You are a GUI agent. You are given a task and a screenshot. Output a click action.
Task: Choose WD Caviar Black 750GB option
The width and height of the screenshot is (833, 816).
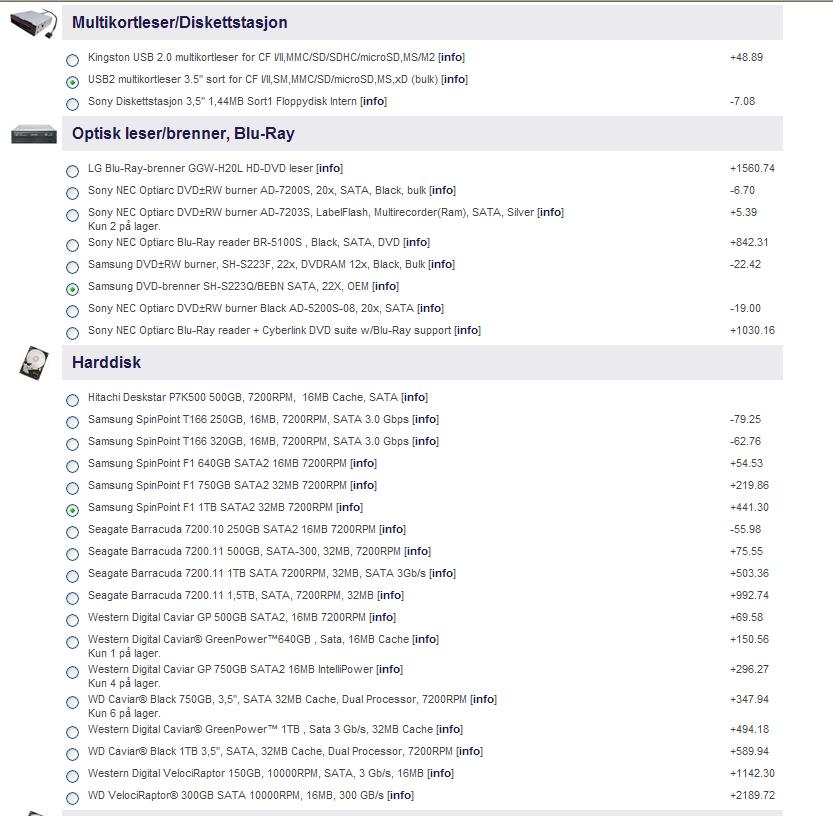72,702
